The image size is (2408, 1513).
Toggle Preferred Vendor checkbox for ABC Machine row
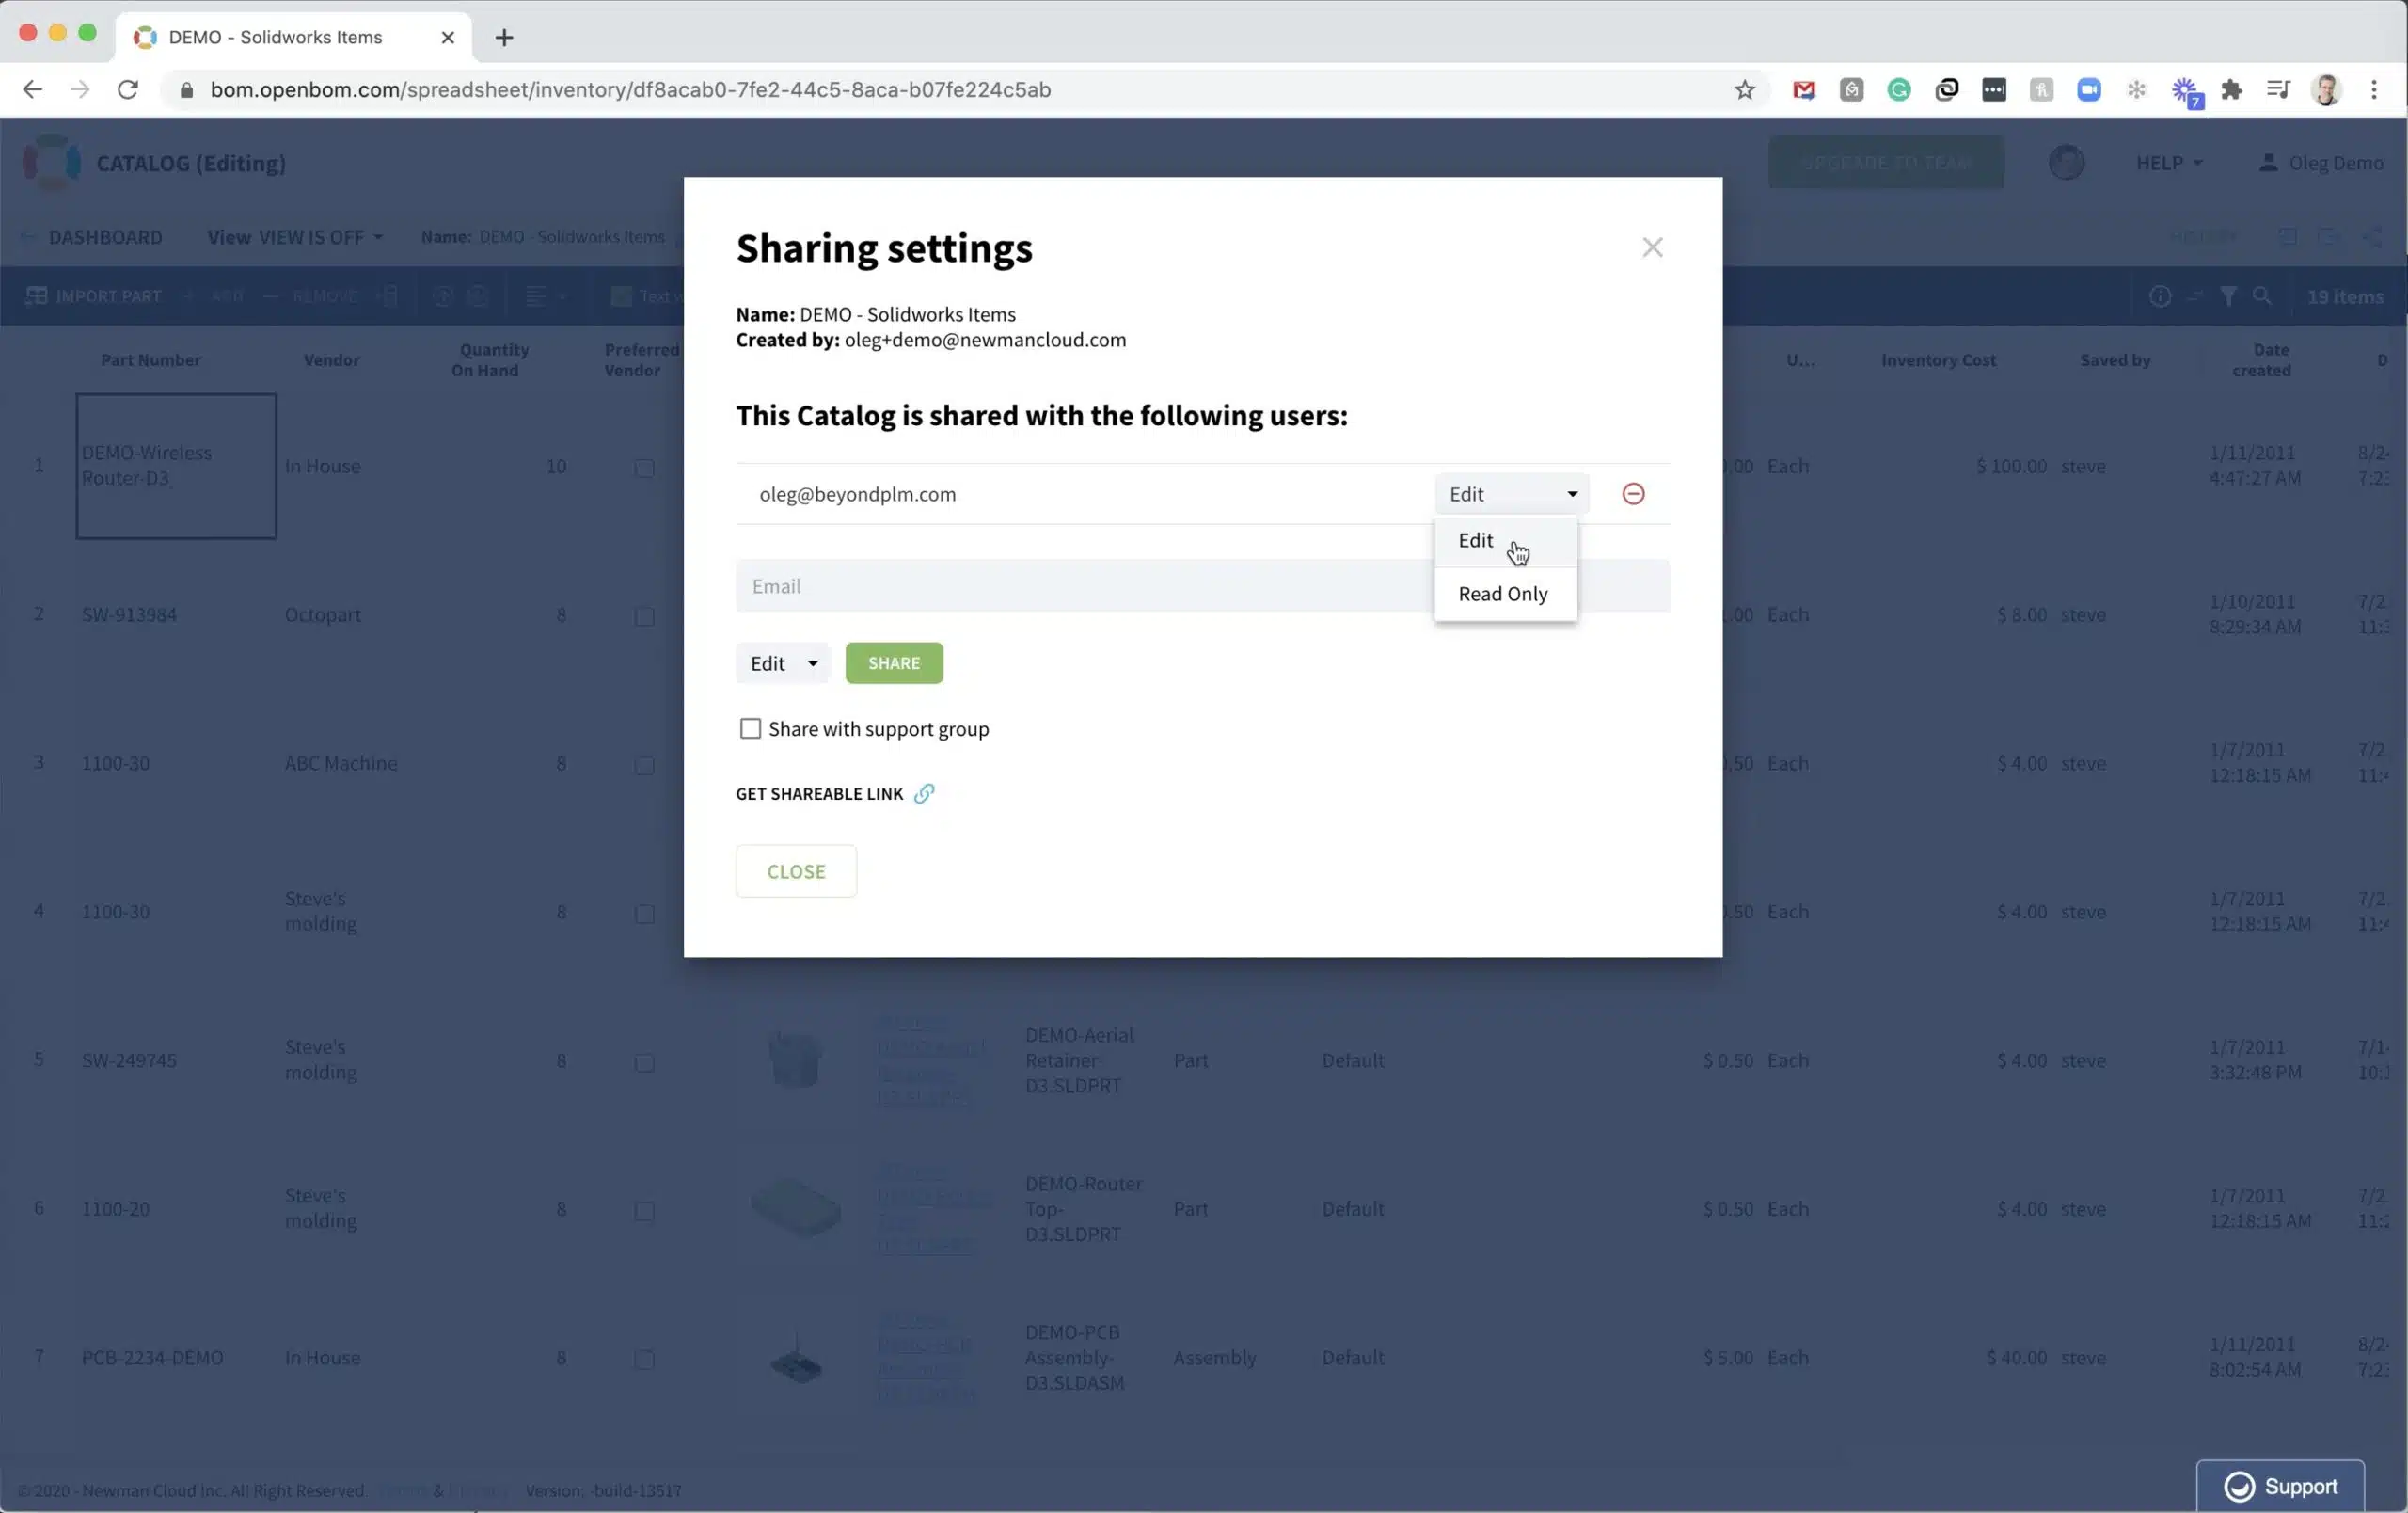[644, 765]
